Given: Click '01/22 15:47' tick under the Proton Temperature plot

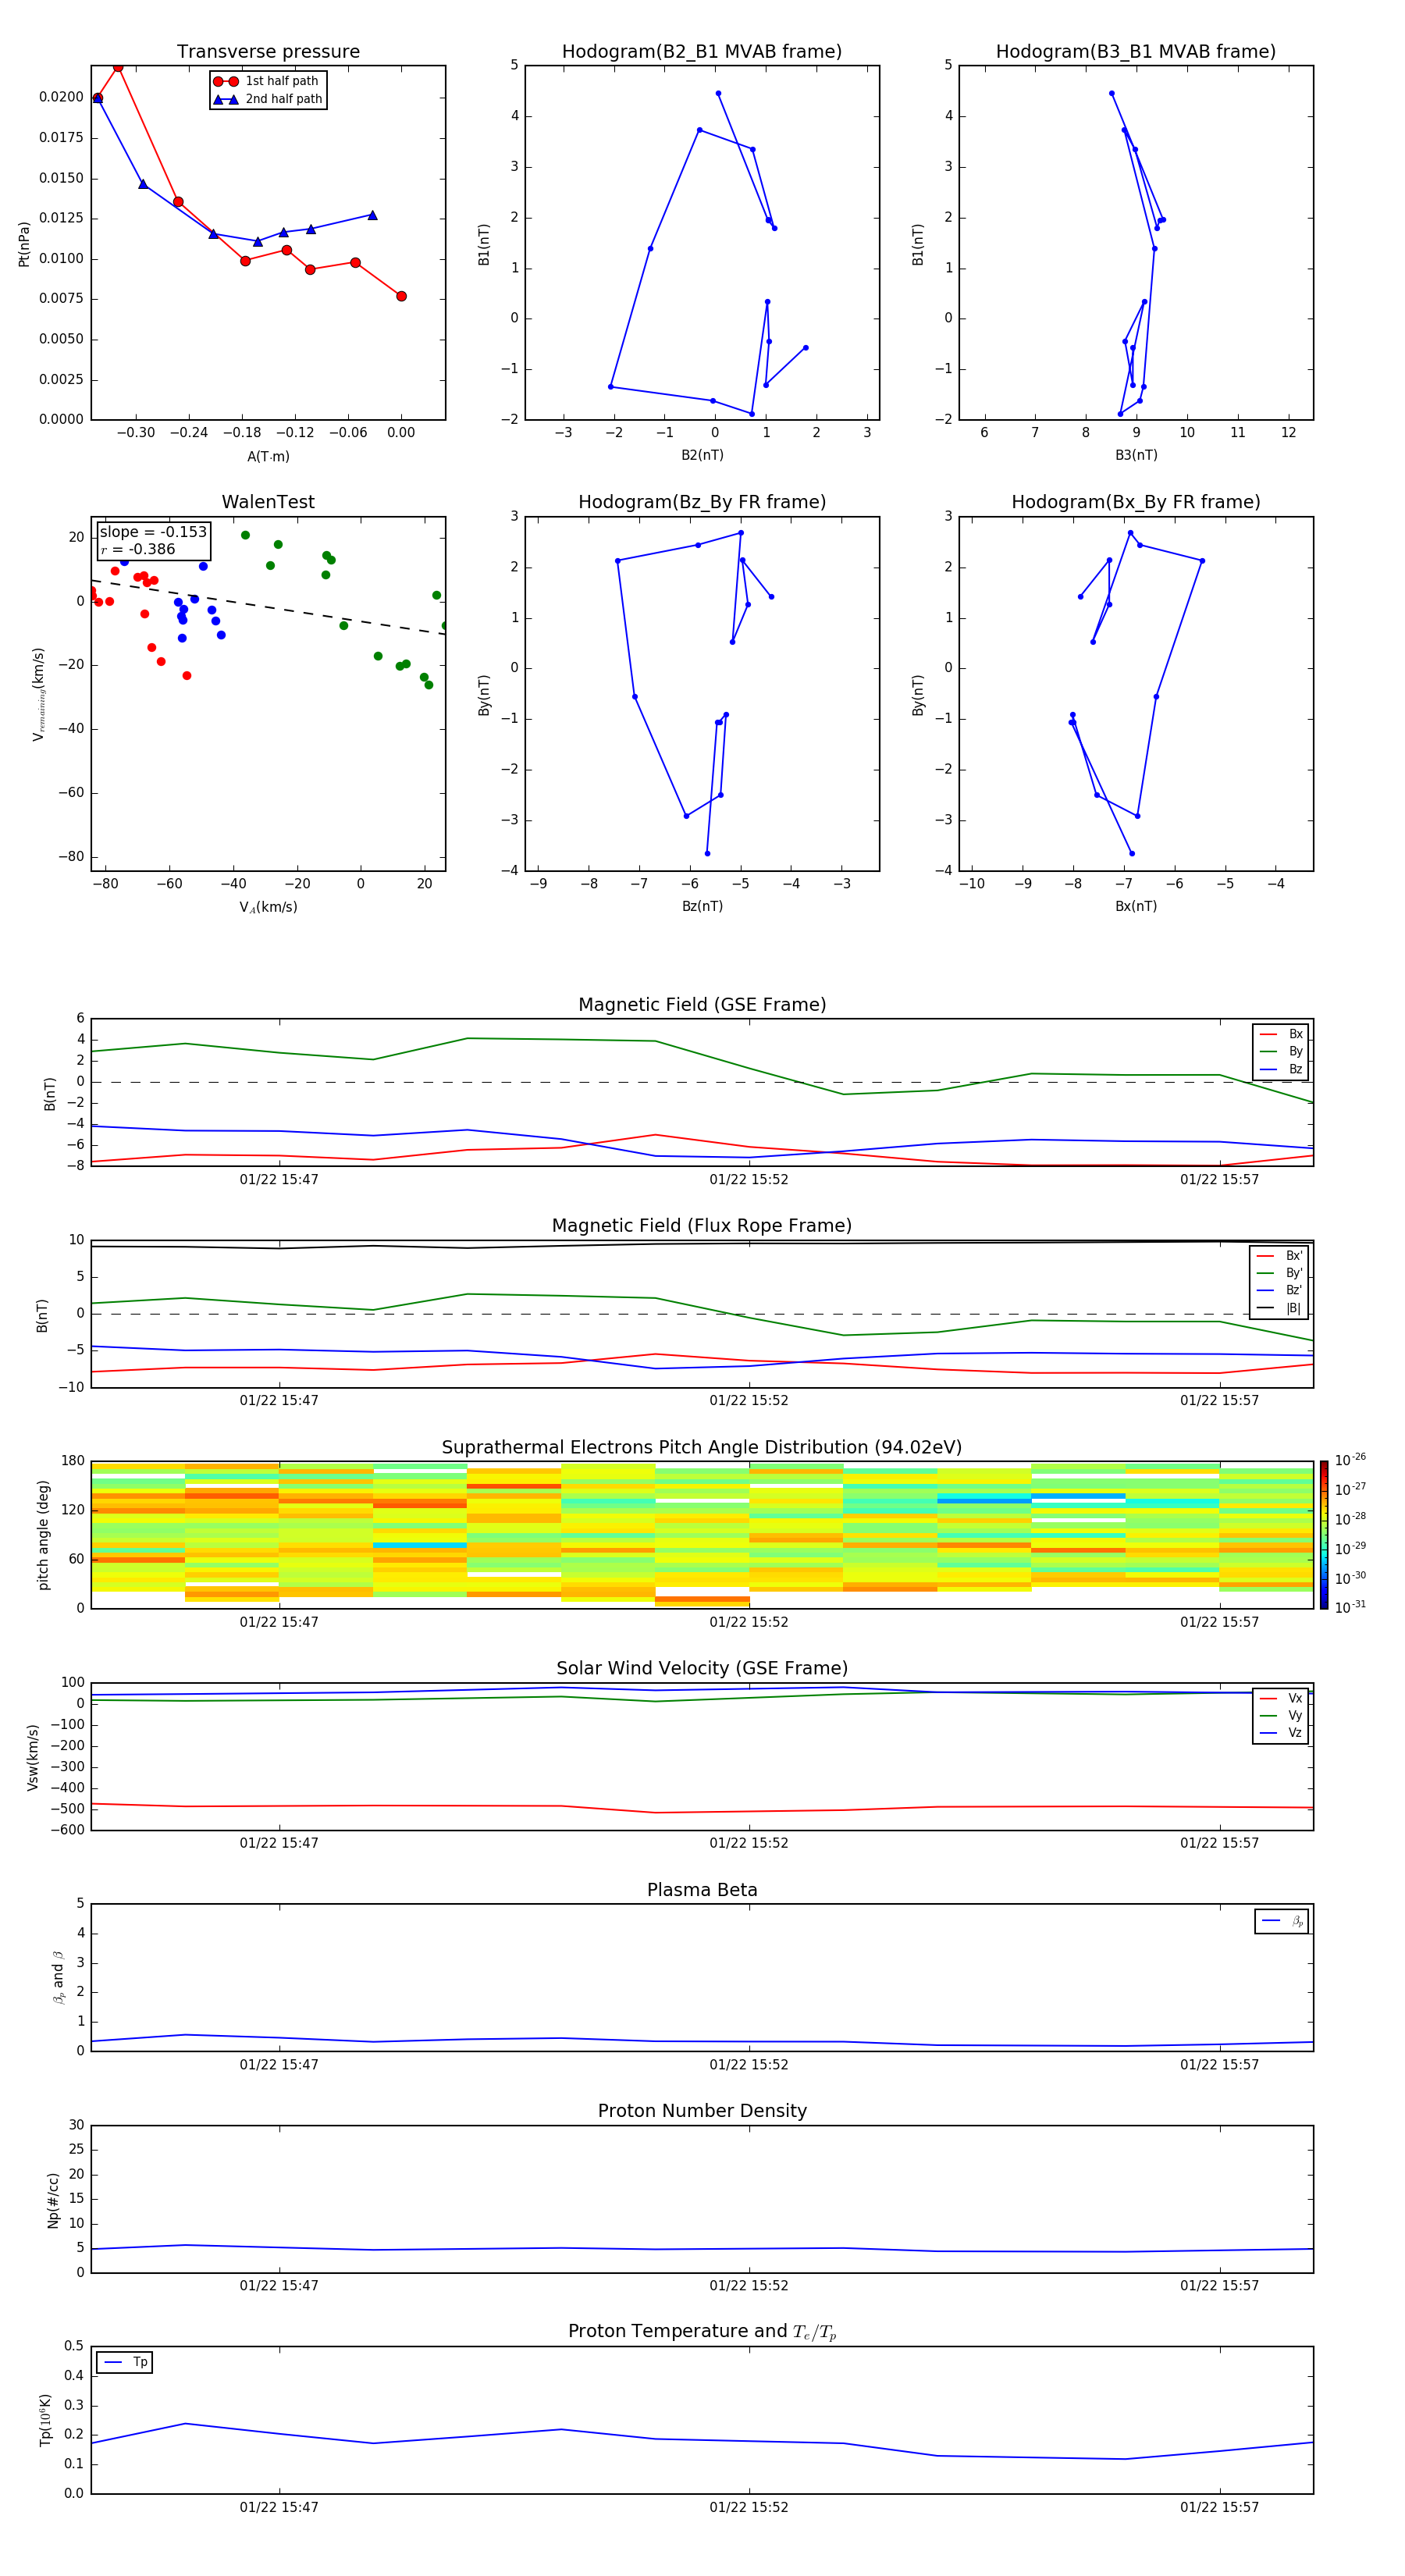Looking at the screenshot, I should [279, 2507].
